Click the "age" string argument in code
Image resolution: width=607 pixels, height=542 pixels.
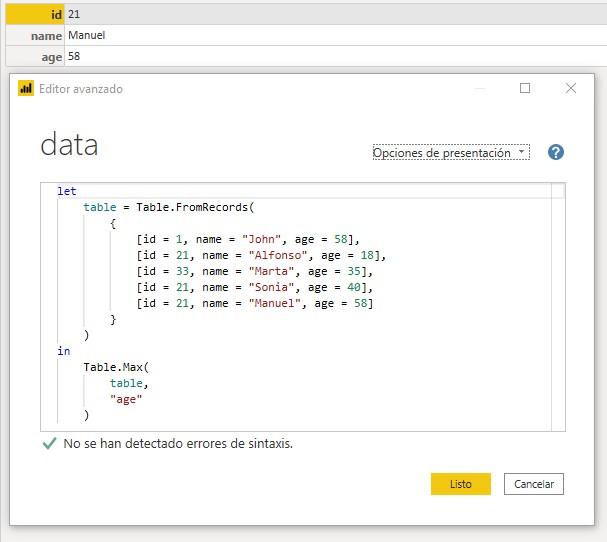coord(126,399)
